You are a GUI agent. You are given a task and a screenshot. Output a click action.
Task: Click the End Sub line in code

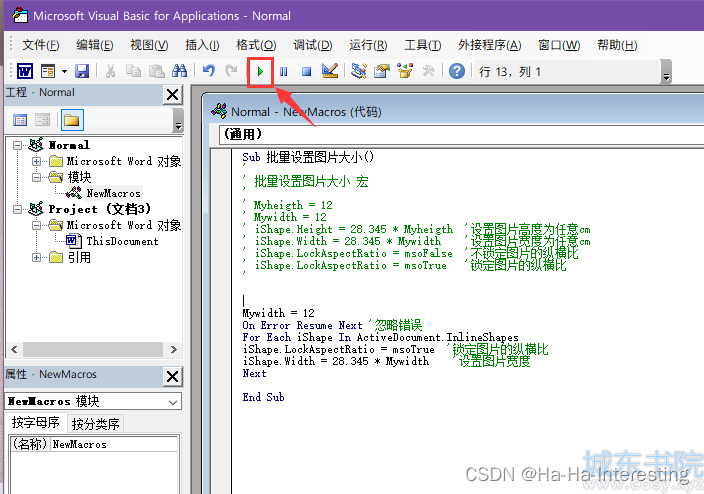tap(263, 397)
